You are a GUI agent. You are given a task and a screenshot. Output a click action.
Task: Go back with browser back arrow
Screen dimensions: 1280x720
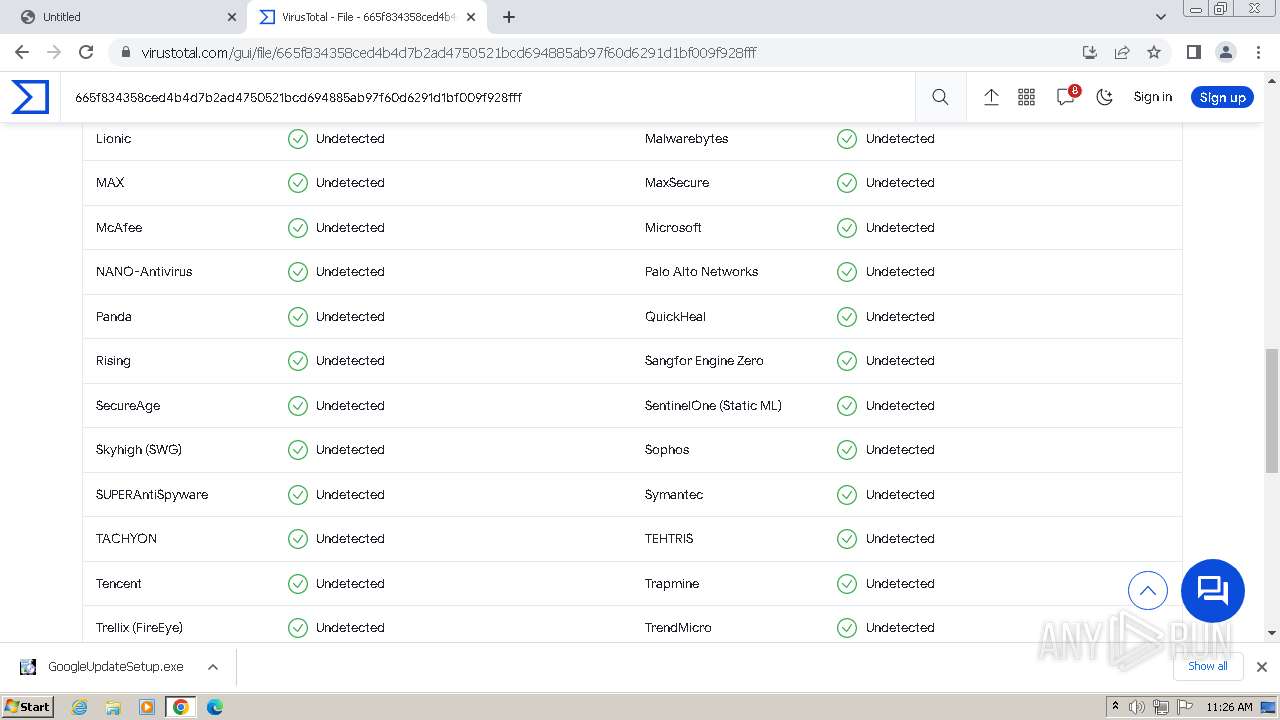pos(22,52)
